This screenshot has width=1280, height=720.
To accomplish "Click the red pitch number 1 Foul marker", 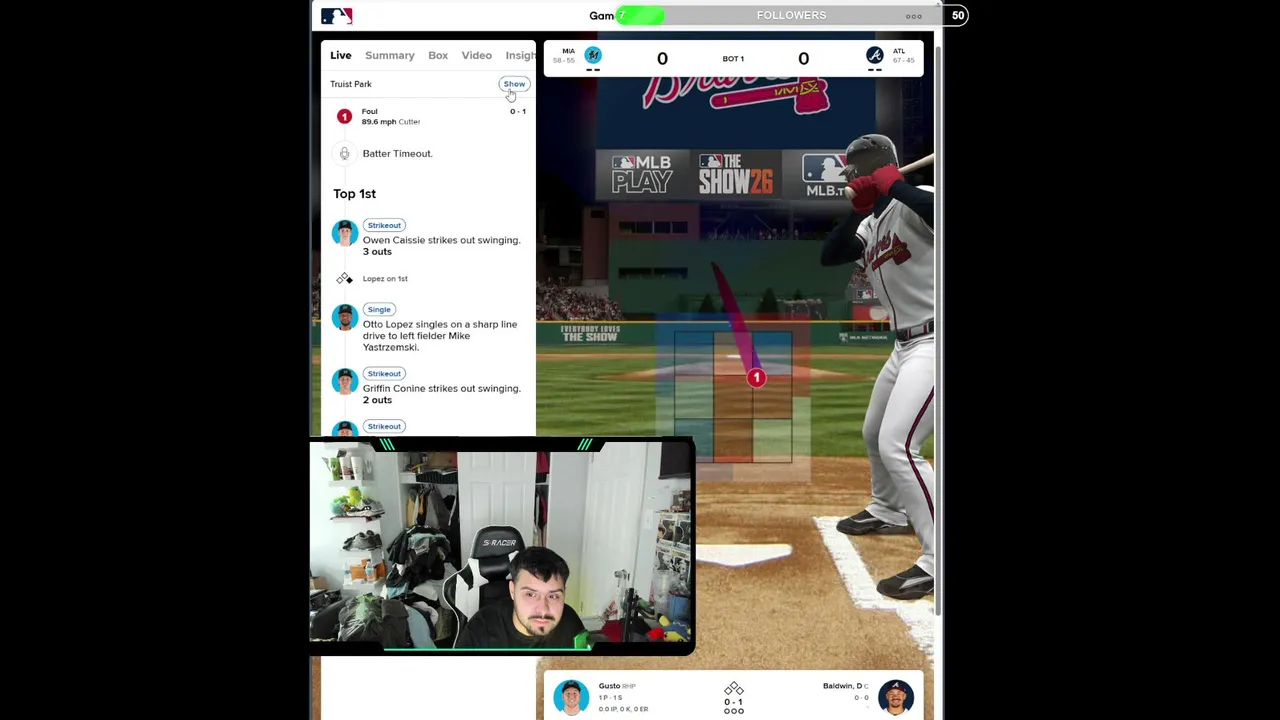I will pos(344,117).
